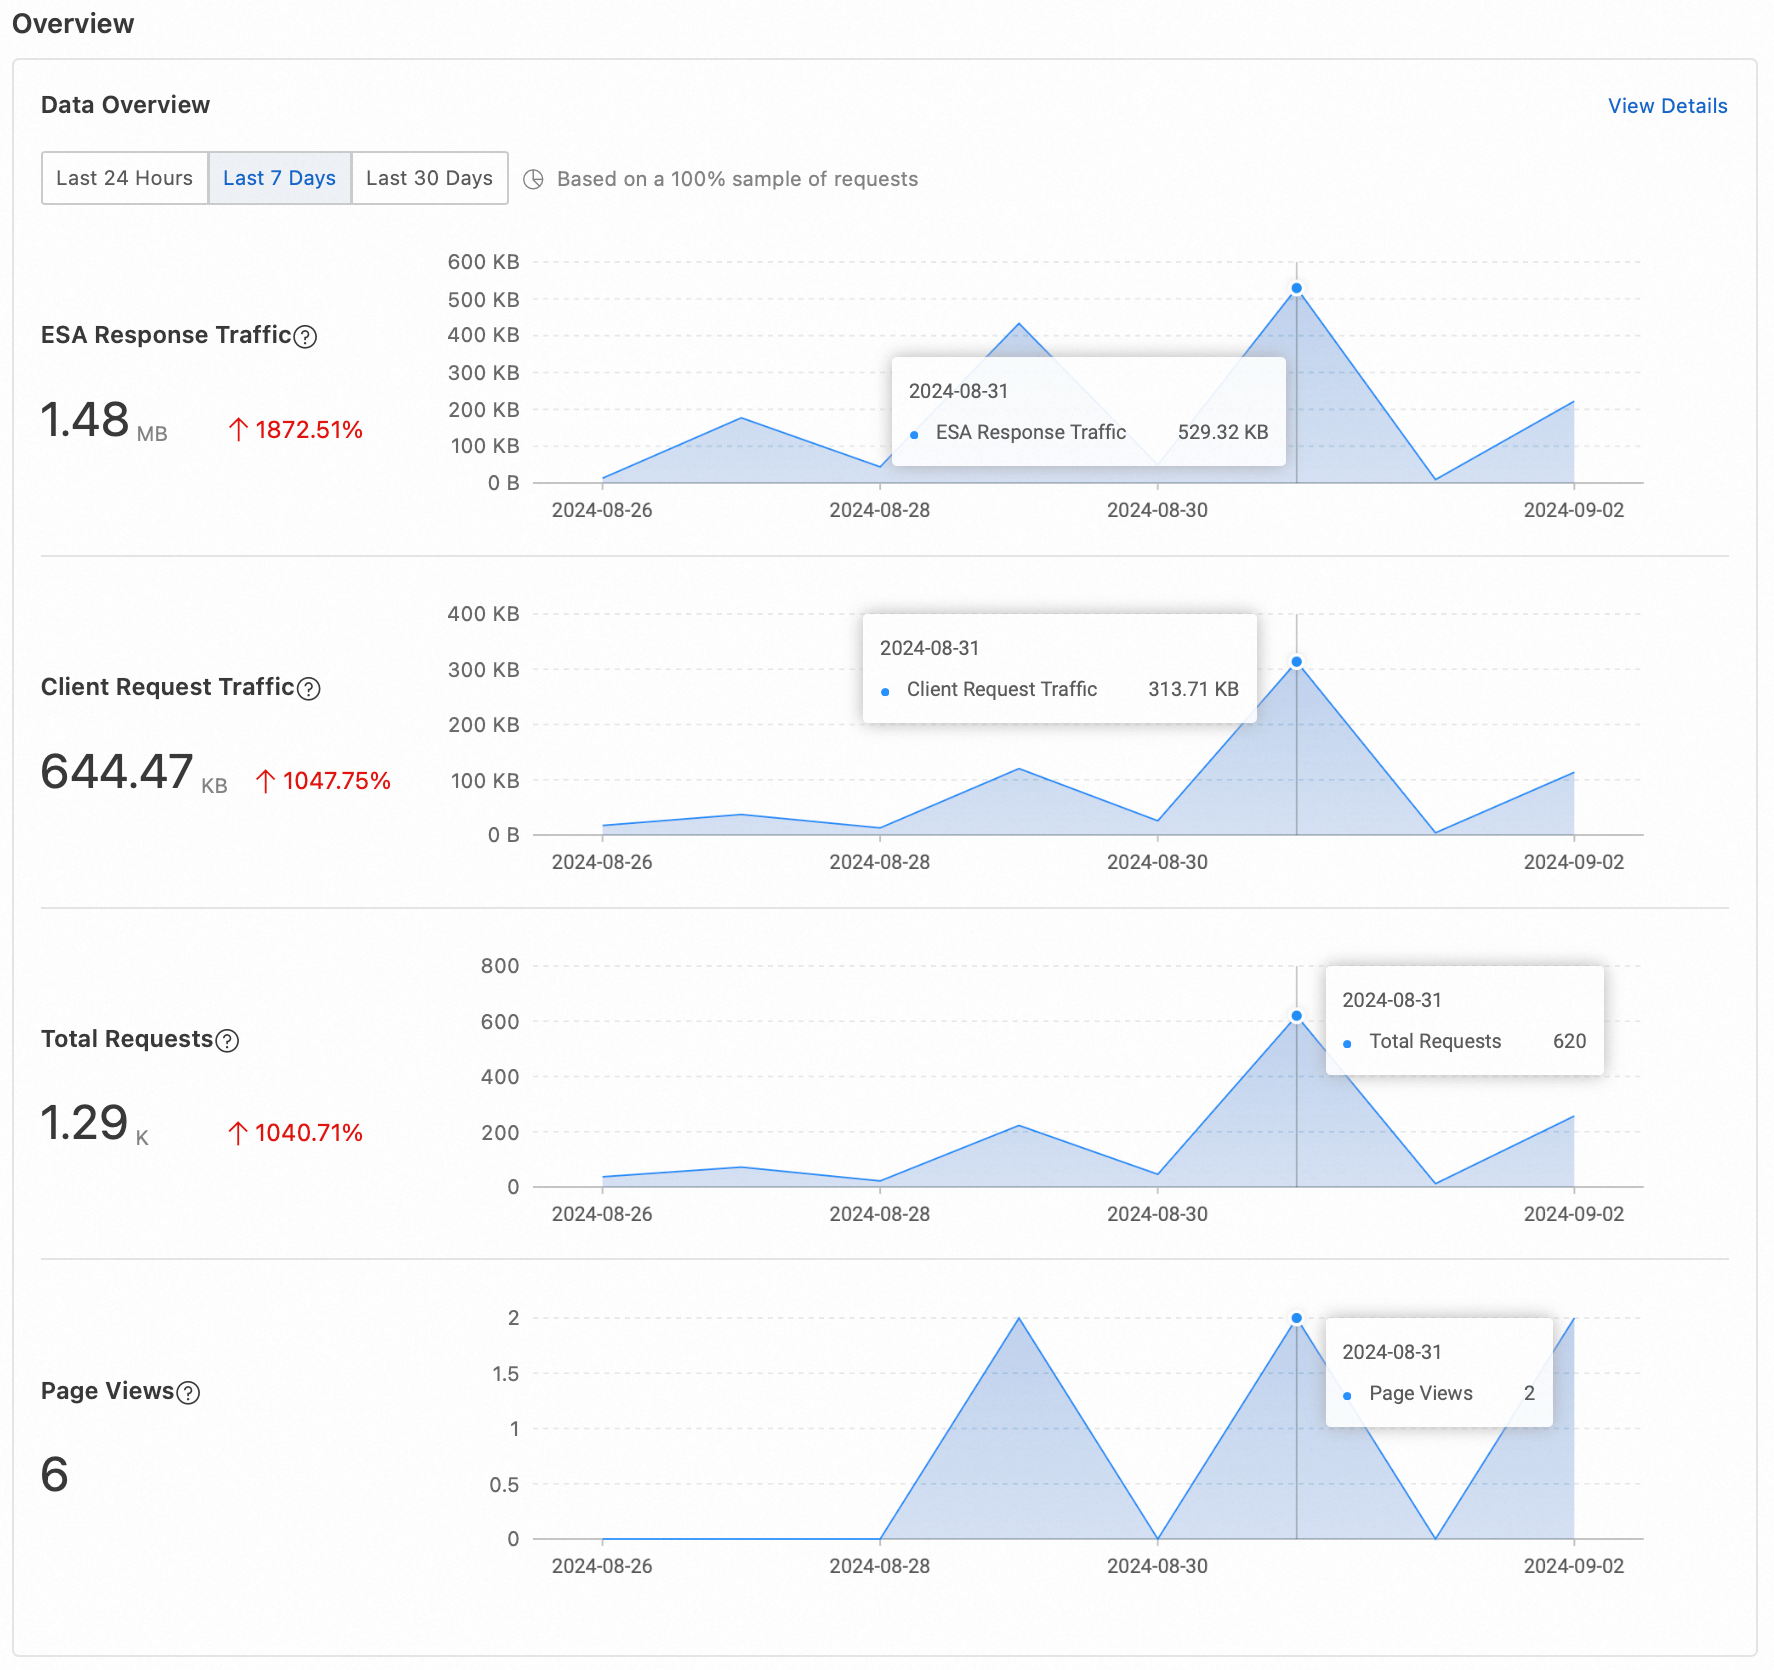Click the Overview page title

coord(73,24)
